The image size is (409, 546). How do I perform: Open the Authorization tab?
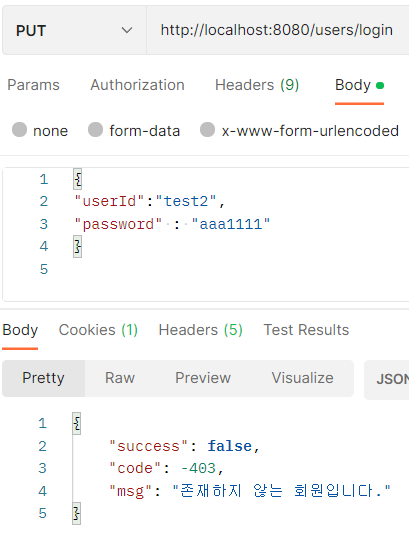[137, 85]
